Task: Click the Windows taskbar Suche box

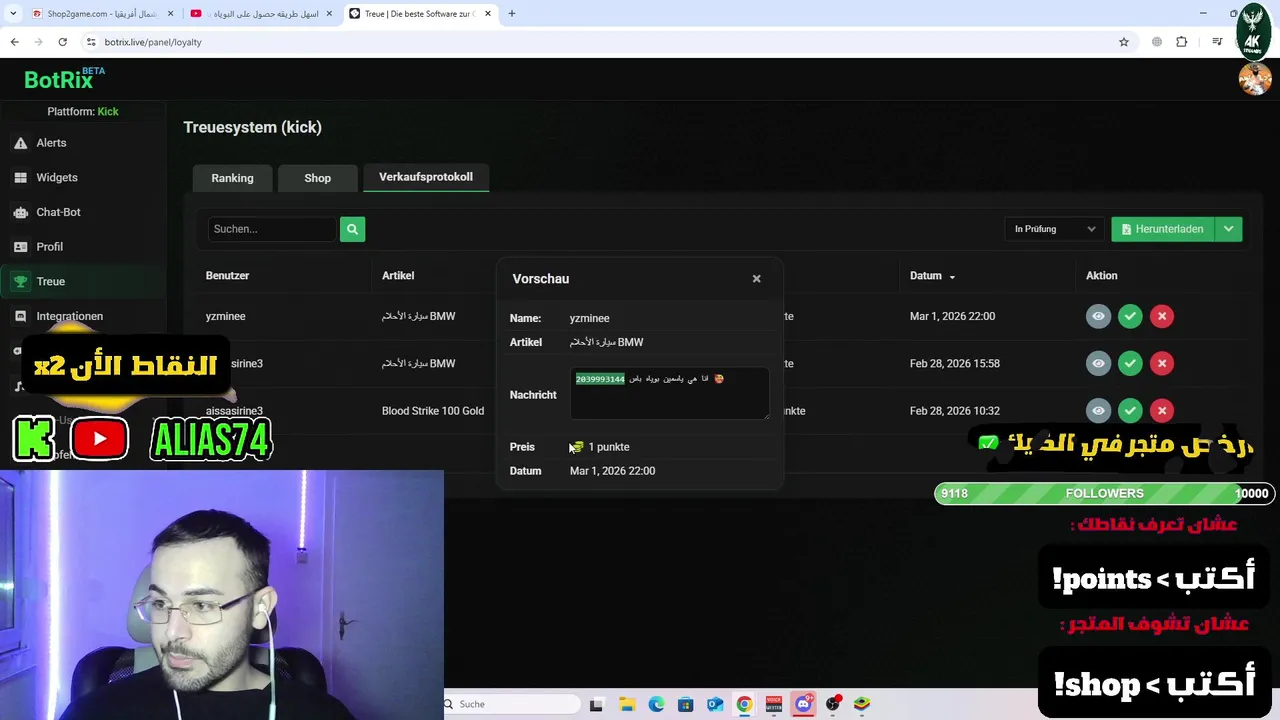Action: coord(510,704)
